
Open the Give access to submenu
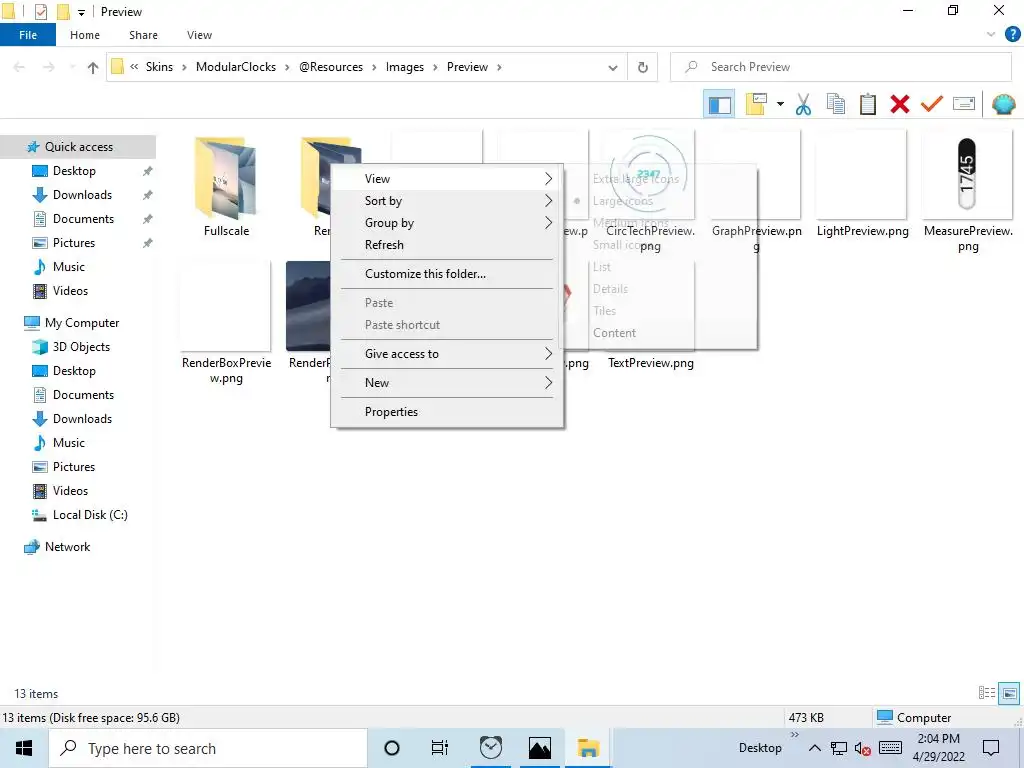click(447, 354)
